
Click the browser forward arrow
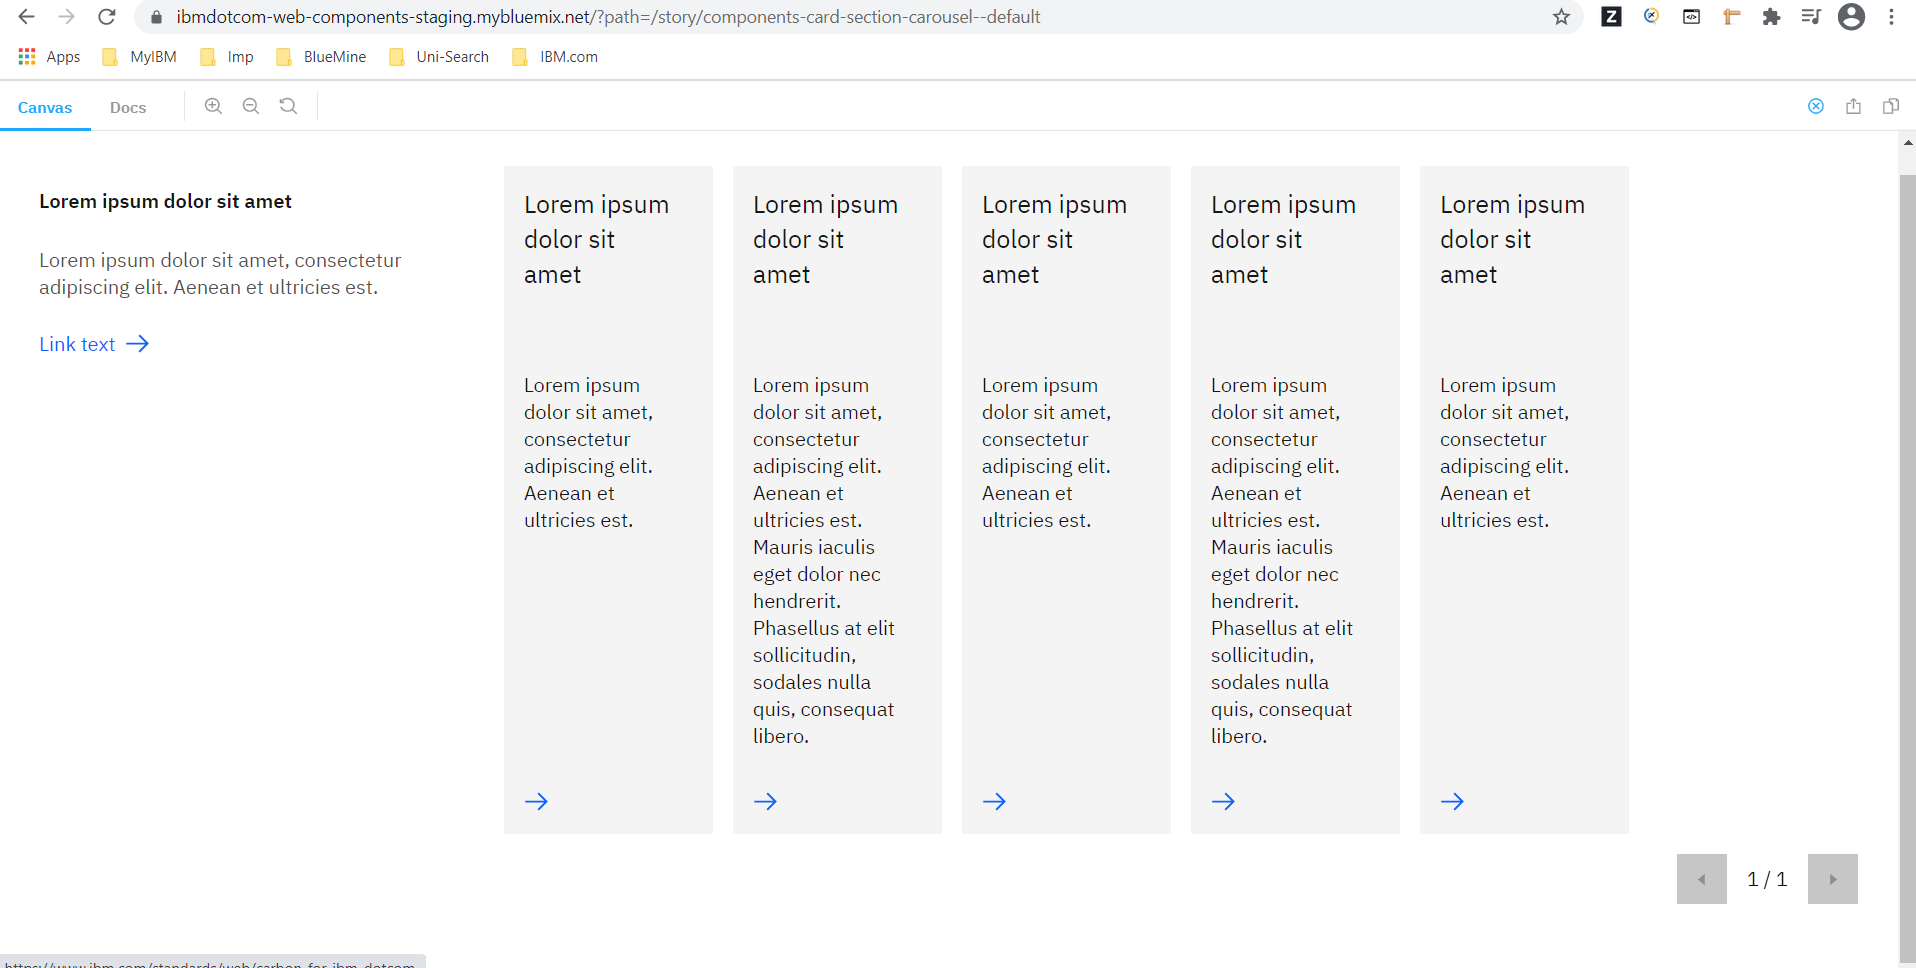pyautogui.click(x=67, y=17)
